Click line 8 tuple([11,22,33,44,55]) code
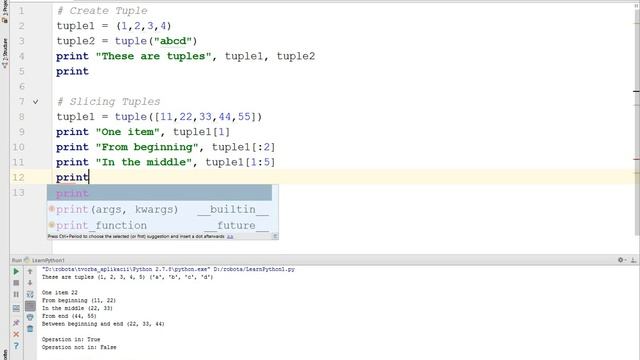Image resolution: width=640 pixels, height=360 pixels. pyautogui.click(x=188, y=117)
